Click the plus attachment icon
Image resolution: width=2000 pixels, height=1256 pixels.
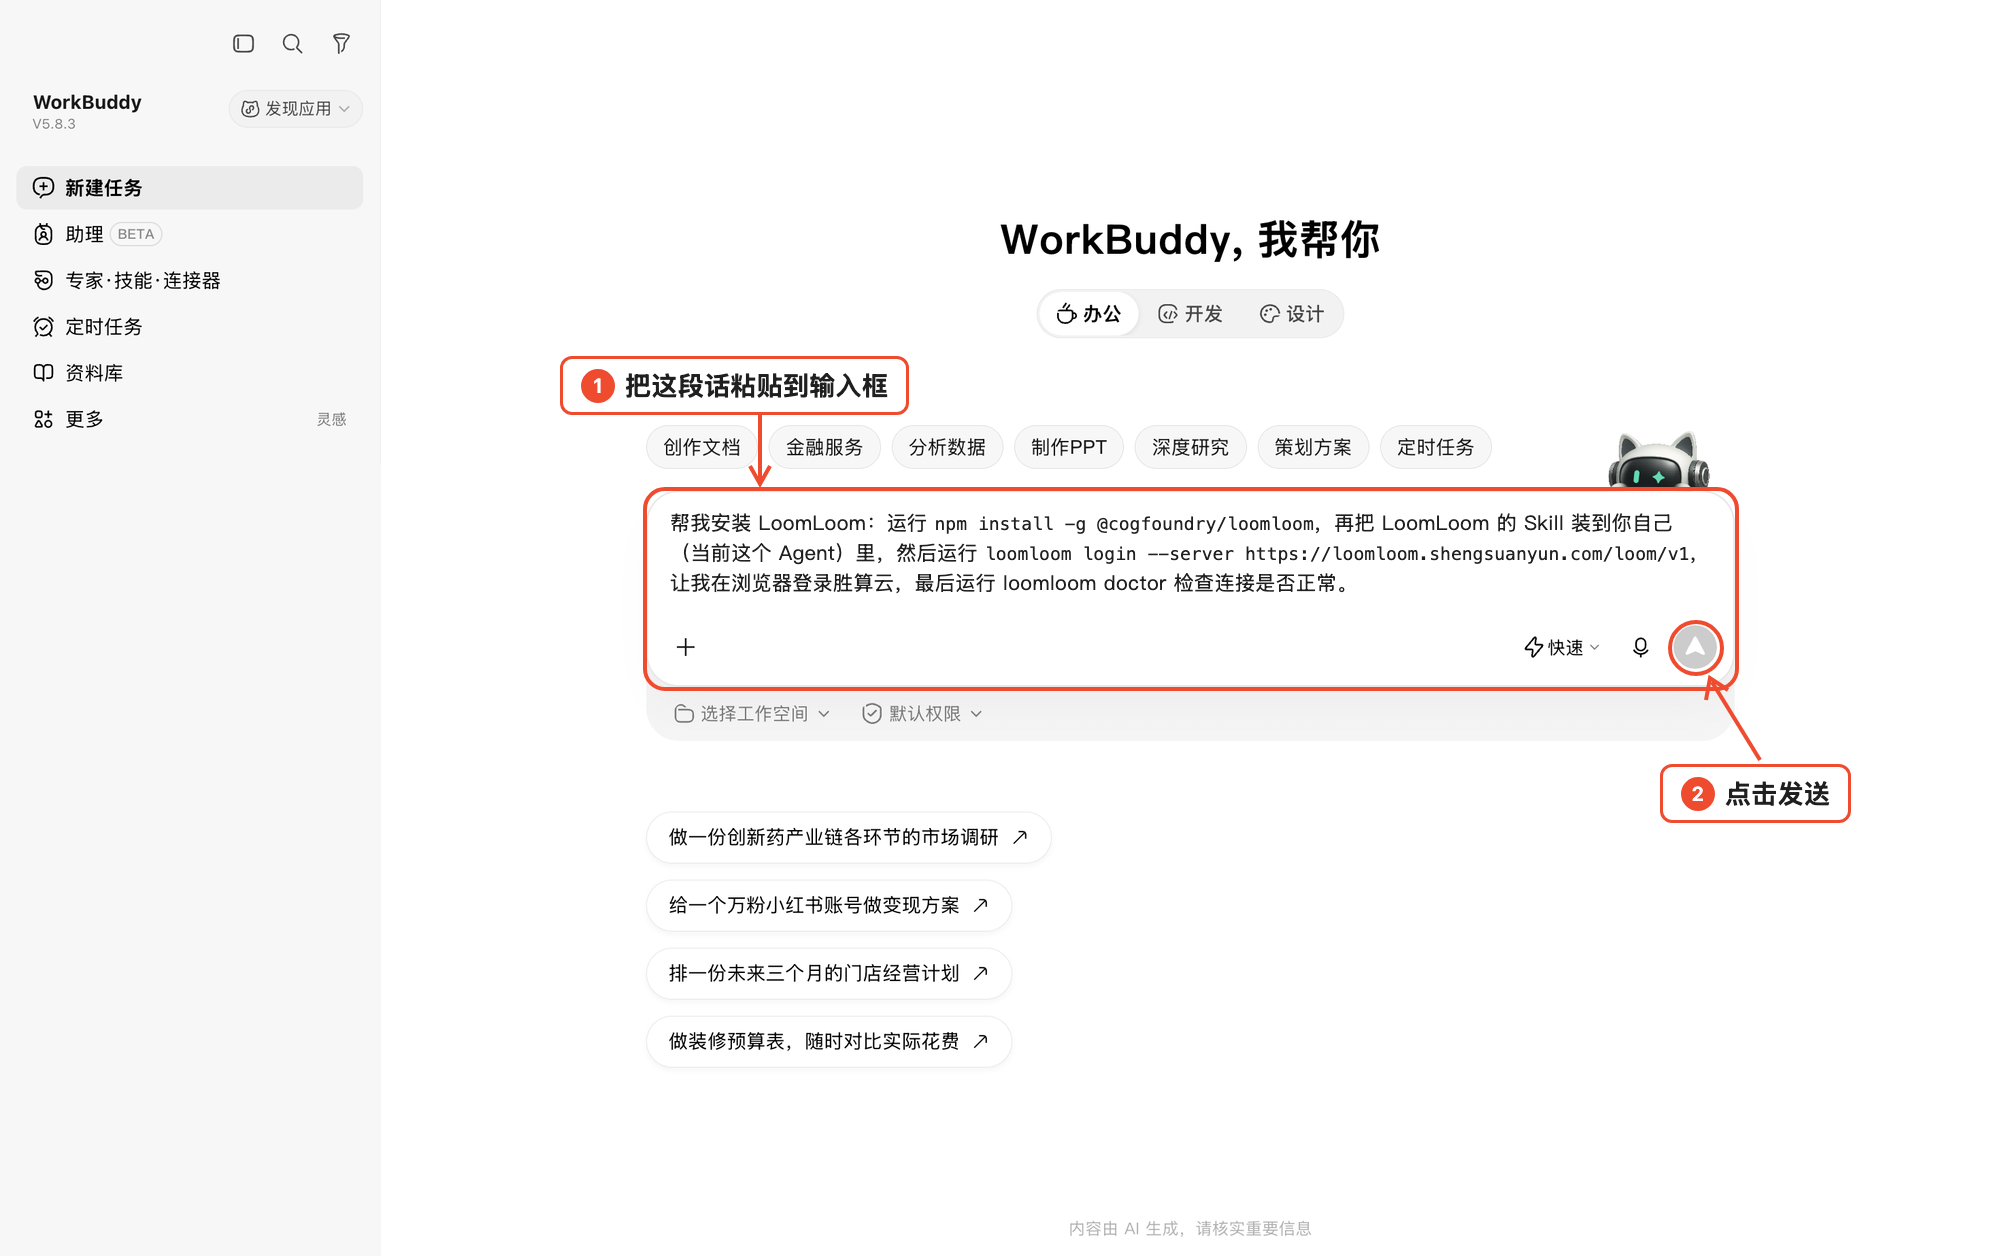tap(685, 647)
